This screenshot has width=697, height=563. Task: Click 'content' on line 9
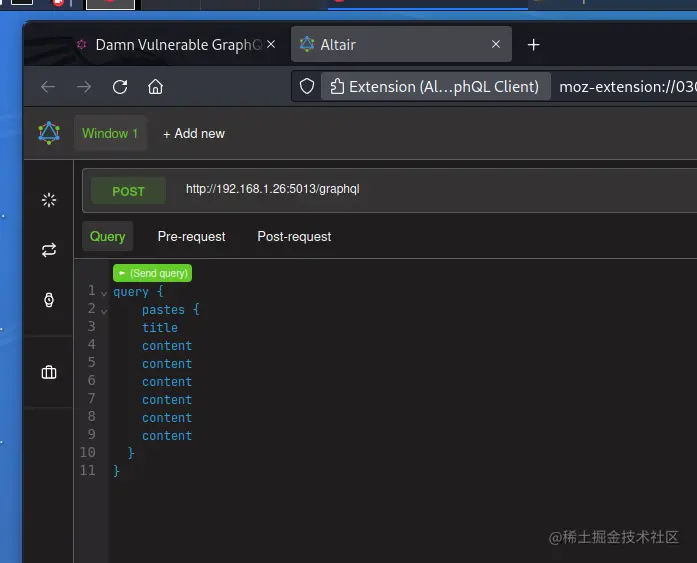[x=167, y=435]
